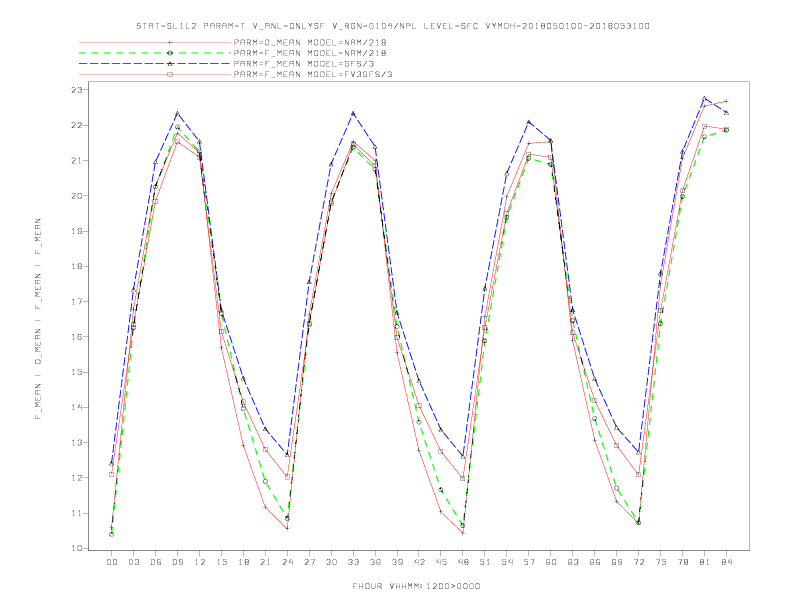Click blue GFS triangle data point at hour 33

353,114
